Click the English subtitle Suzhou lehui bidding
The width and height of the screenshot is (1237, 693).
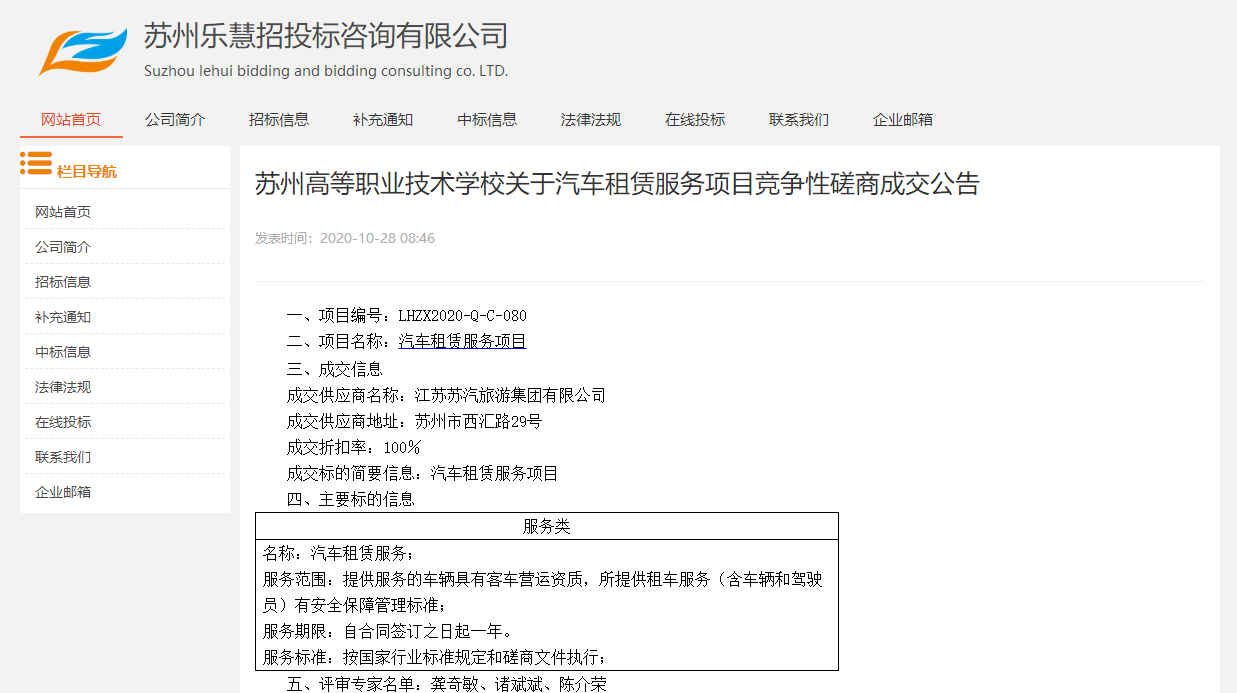[326, 71]
